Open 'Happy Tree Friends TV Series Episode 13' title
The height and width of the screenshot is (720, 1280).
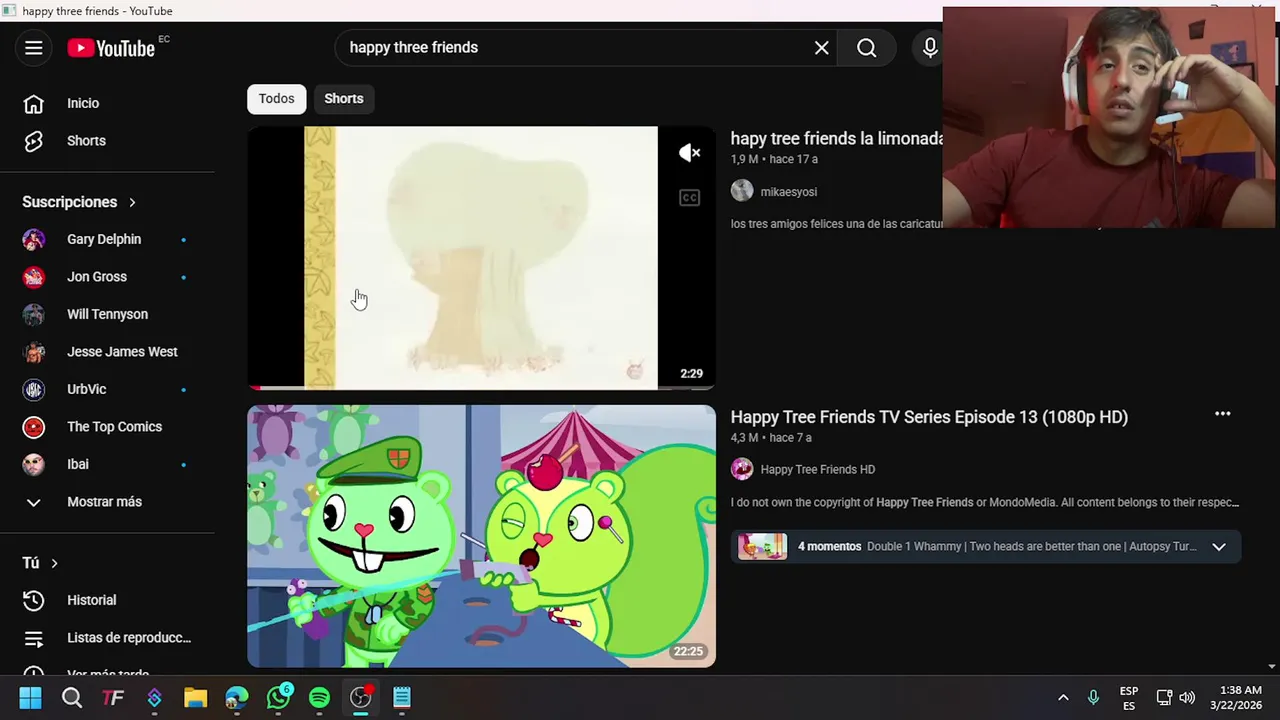pyautogui.click(x=929, y=417)
